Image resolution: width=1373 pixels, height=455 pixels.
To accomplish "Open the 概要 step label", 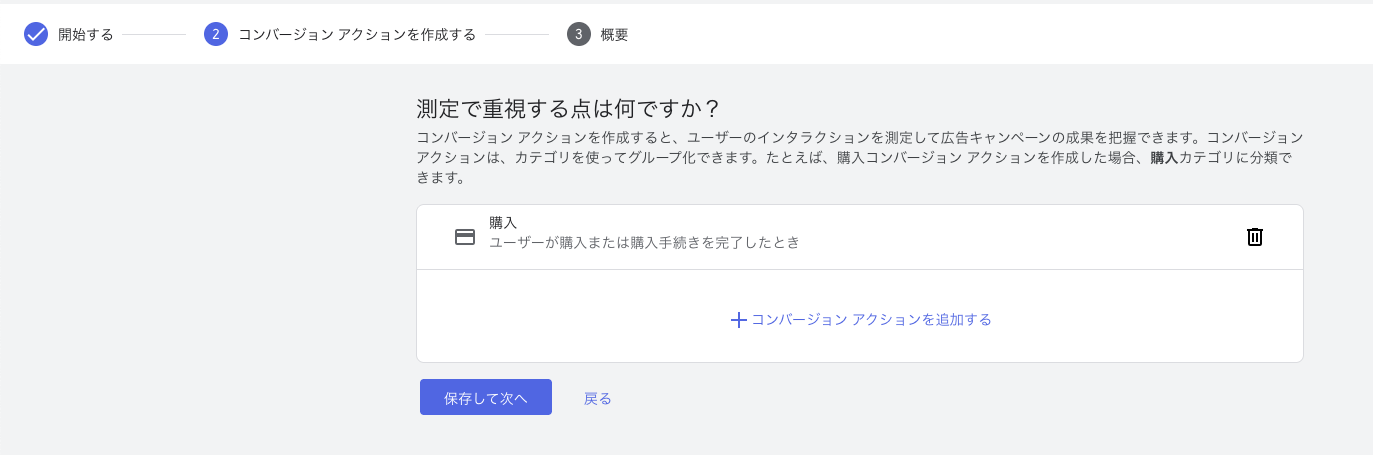I will point(614,35).
